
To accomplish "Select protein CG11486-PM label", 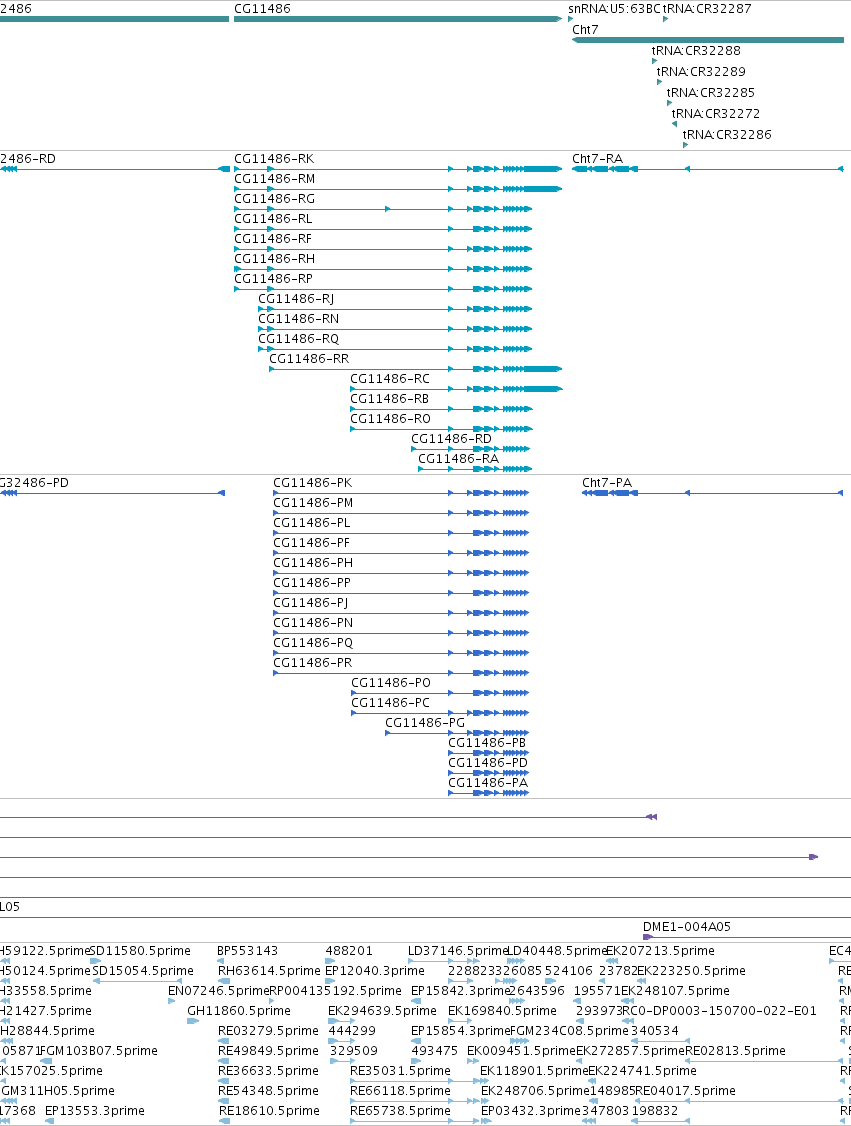I will coord(314,503).
